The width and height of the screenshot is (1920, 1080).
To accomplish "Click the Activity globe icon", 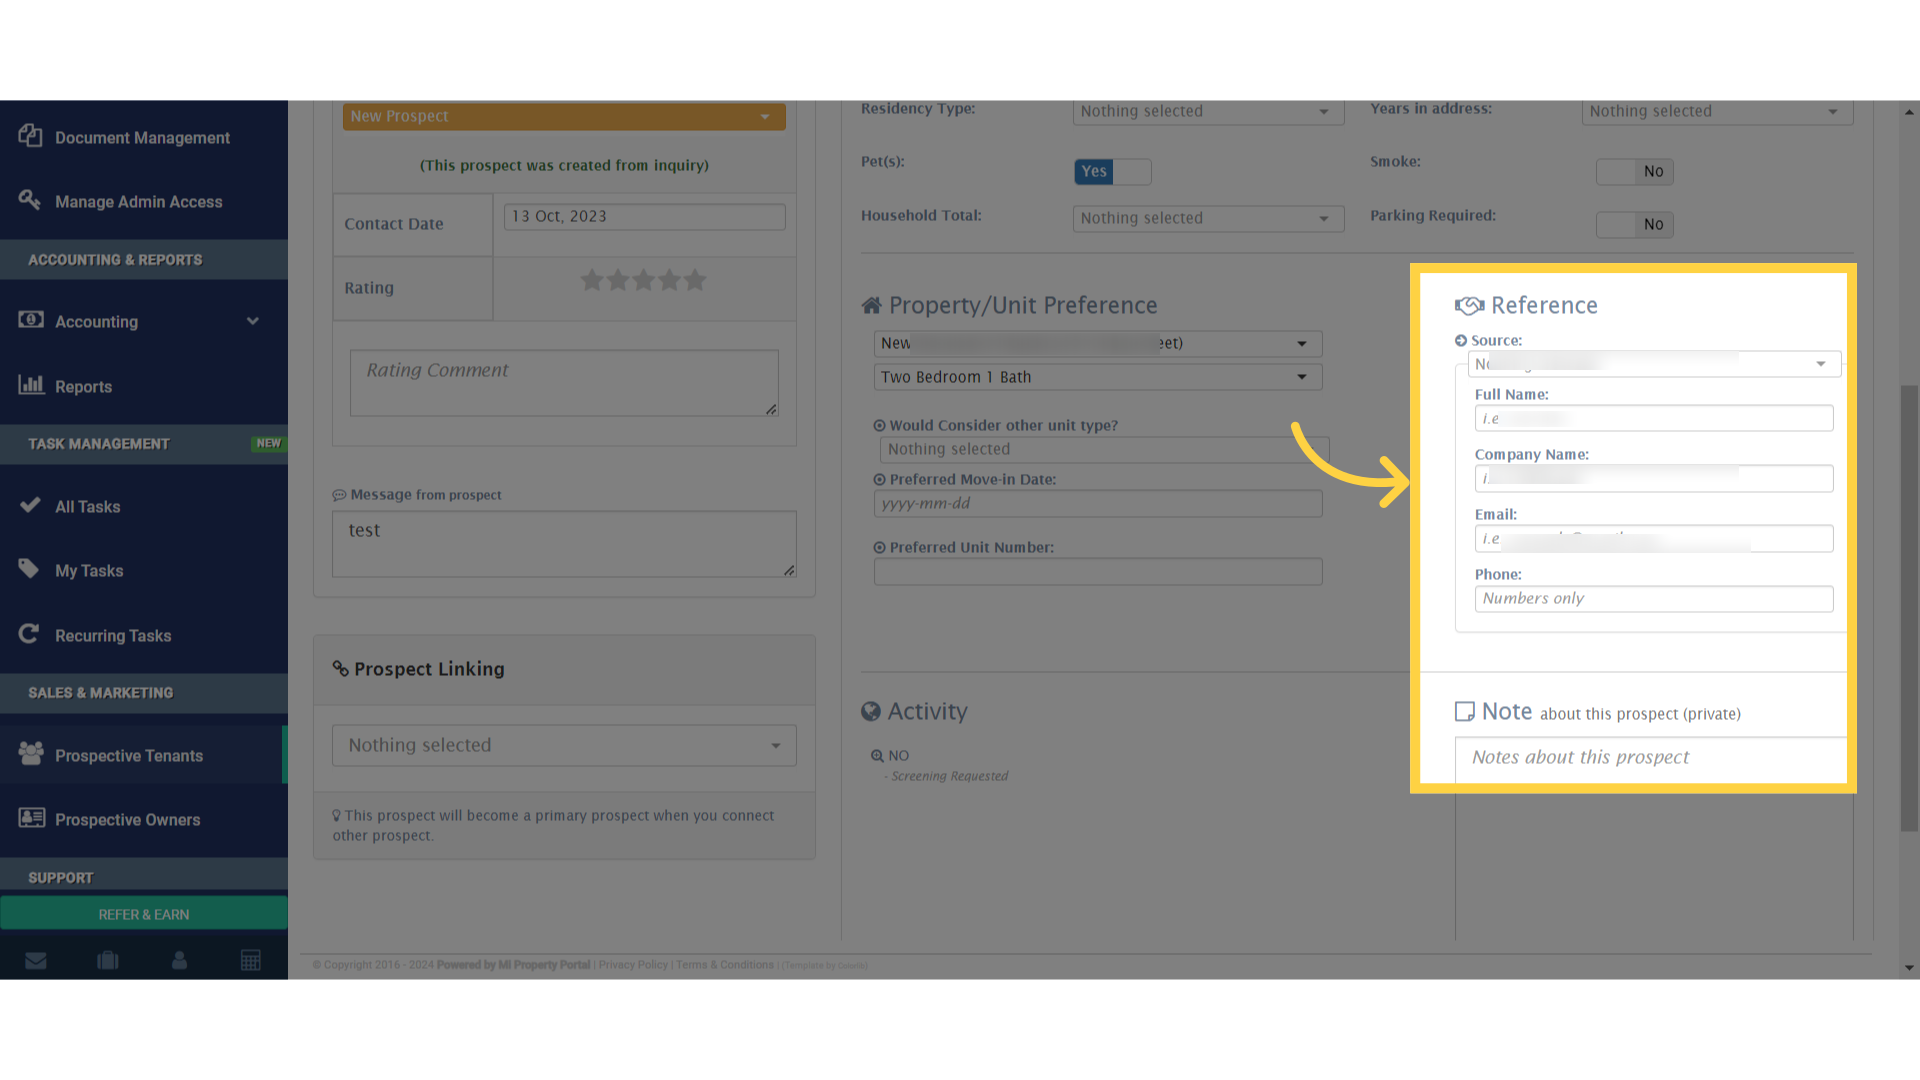I will (x=871, y=711).
